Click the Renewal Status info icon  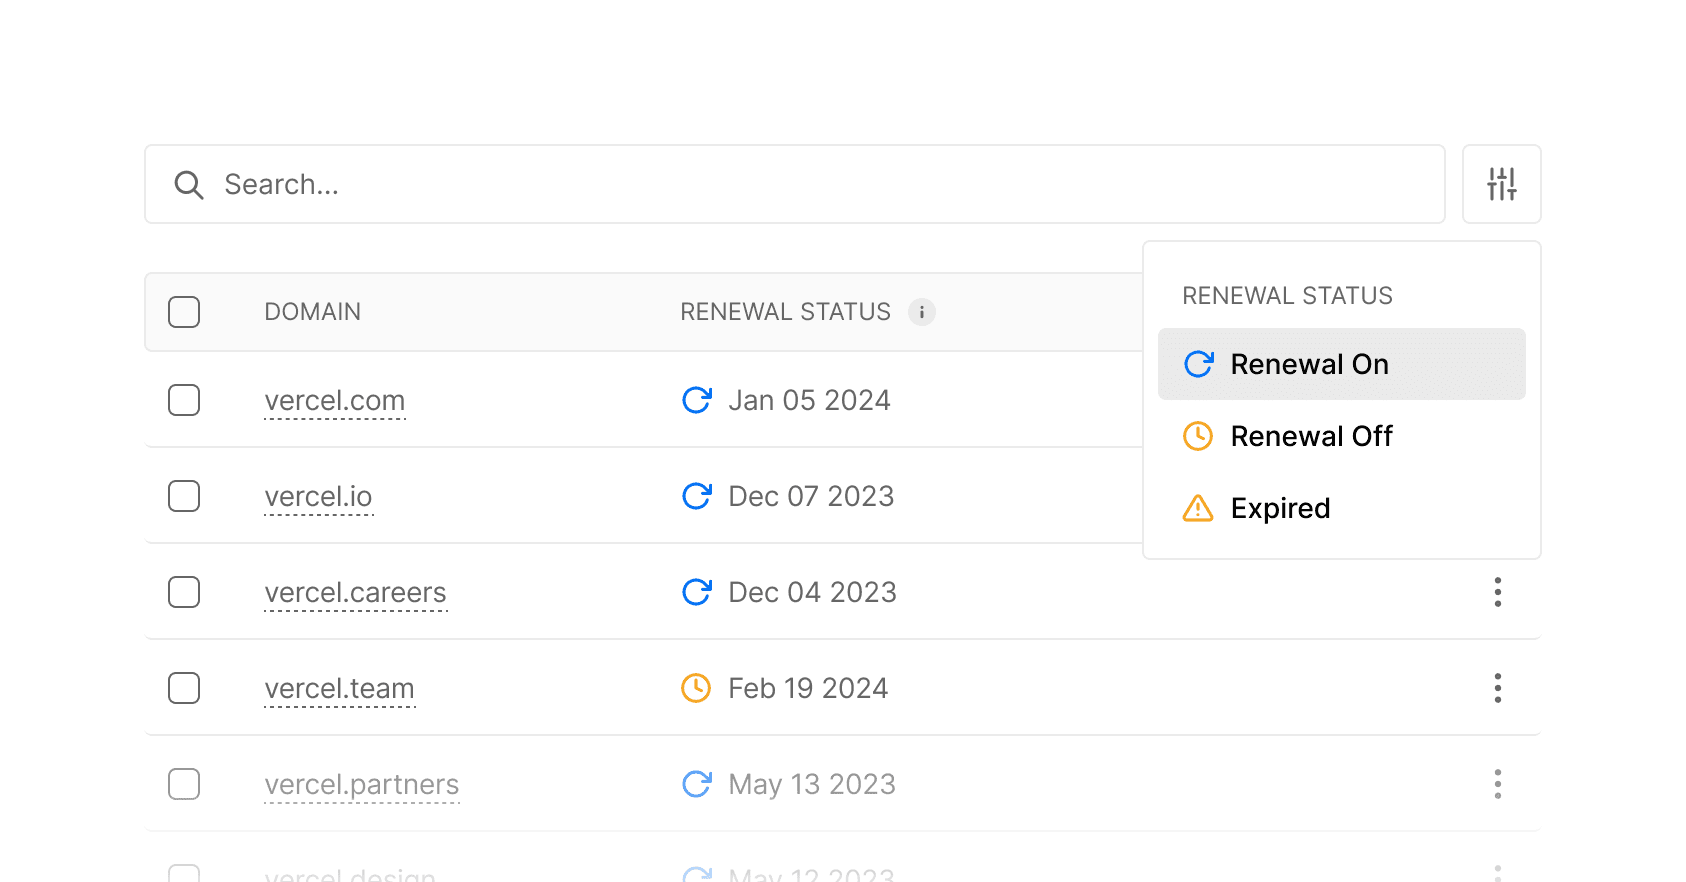pyautogui.click(x=921, y=312)
